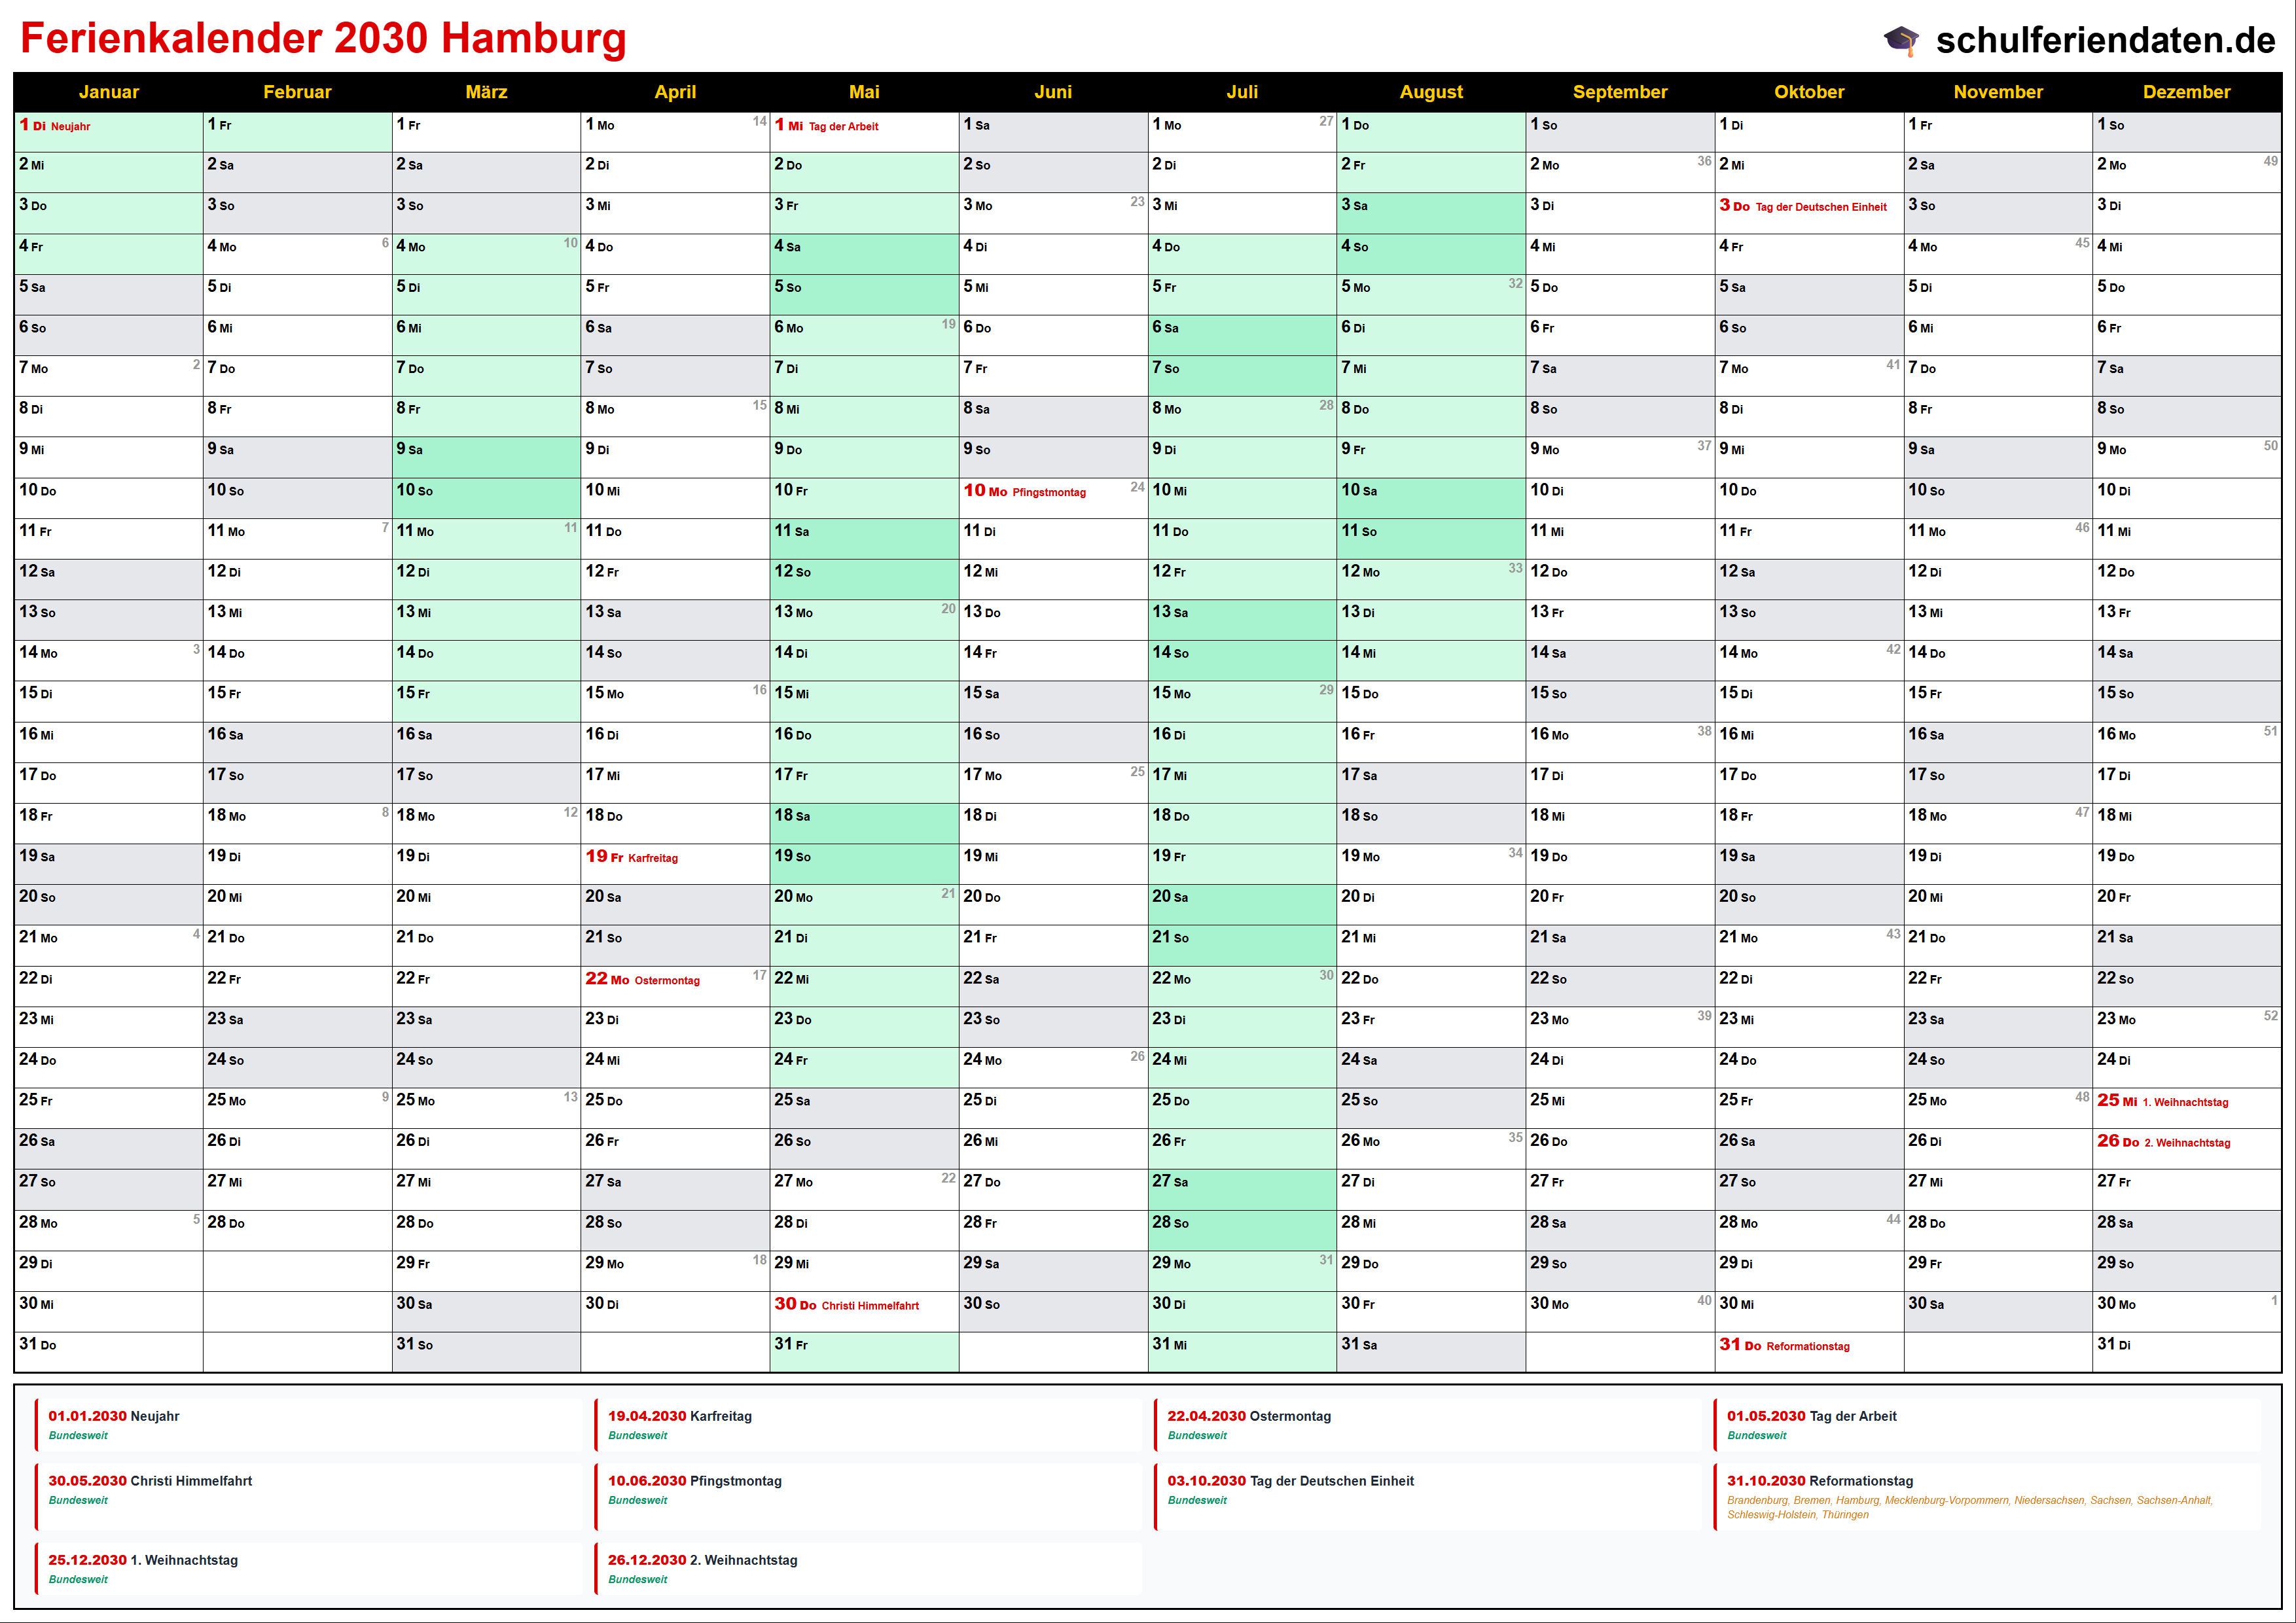The image size is (2296, 1623).
Task: Select the Januar column header
Action: pos(109,92)
